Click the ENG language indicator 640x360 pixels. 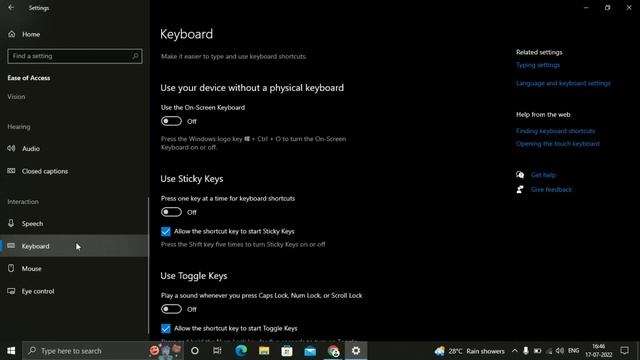[573, 351]
